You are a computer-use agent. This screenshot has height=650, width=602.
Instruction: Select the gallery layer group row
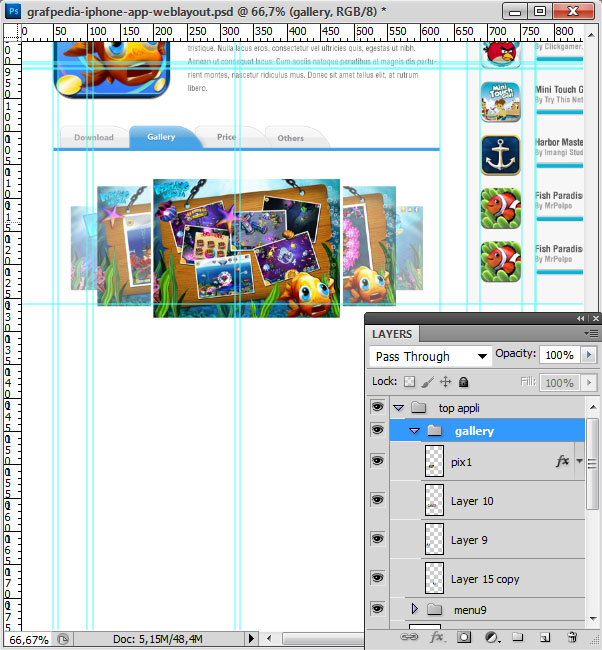click(x=487, y=430)
